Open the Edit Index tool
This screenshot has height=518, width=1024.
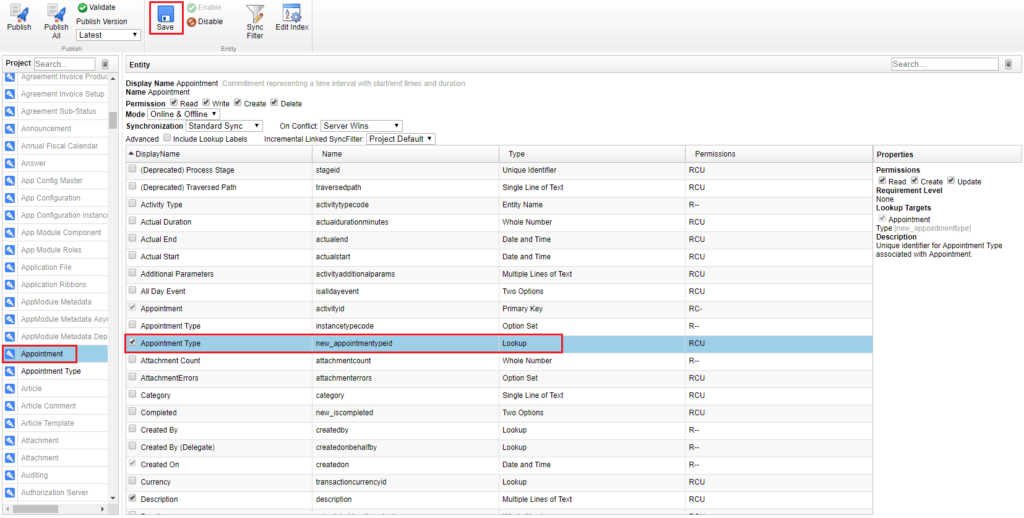coord(291,12)
